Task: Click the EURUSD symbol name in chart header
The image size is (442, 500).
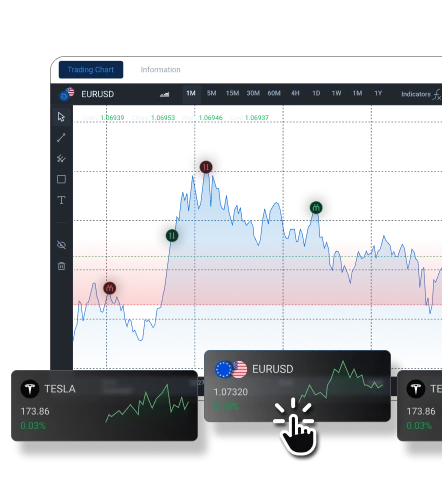Action: (x=98, y=94)
